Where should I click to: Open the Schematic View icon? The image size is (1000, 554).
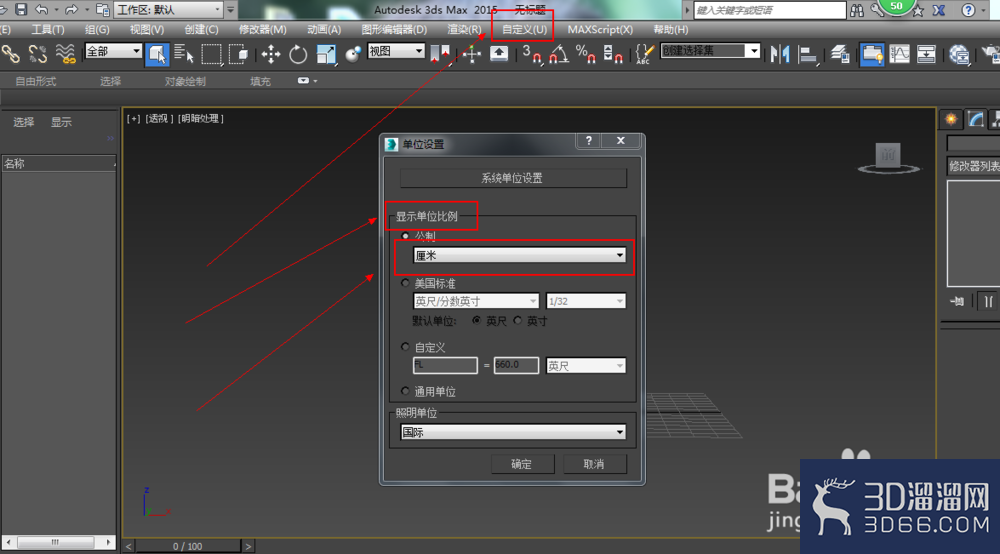(926, 54)
